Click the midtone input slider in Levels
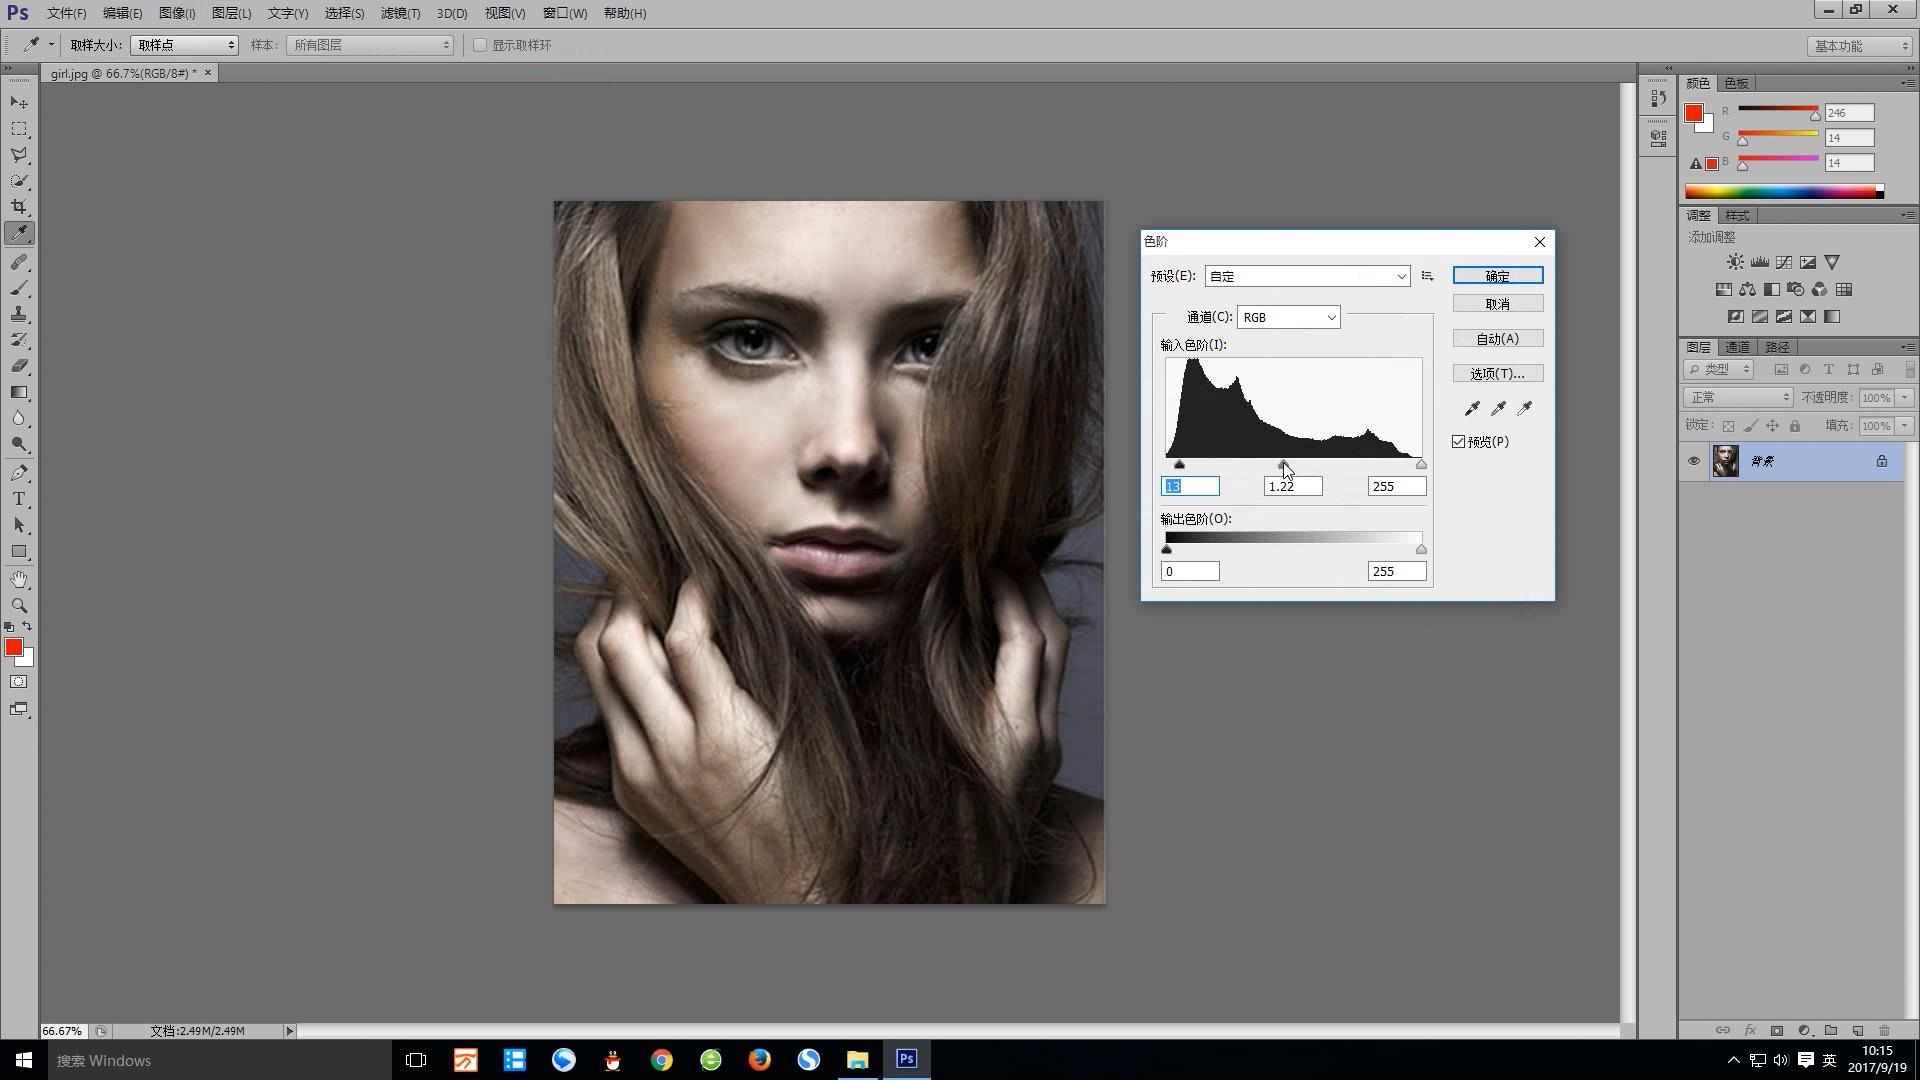This screenshot has height=1080, width=1920. [x=1283, y=464]
